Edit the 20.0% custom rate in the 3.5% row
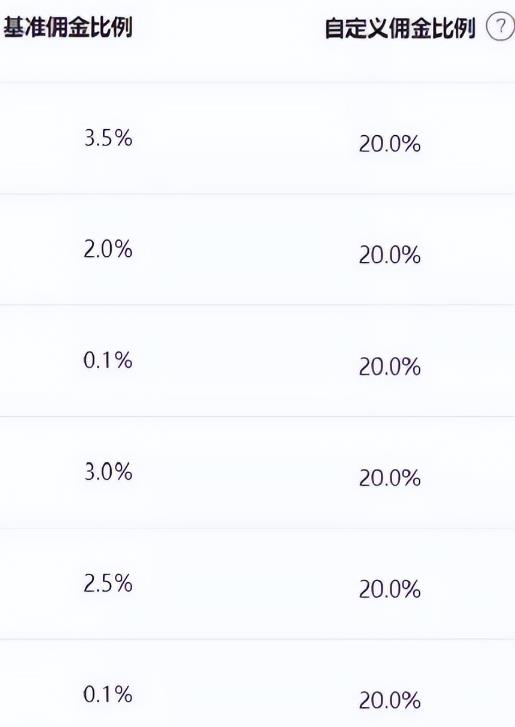The image size is (515, 727). point(390,144)
